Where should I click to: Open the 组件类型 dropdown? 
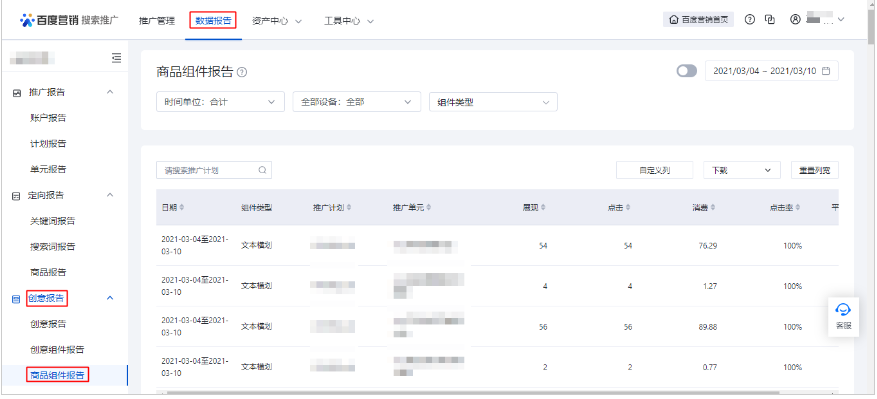(x=493, y=102)
